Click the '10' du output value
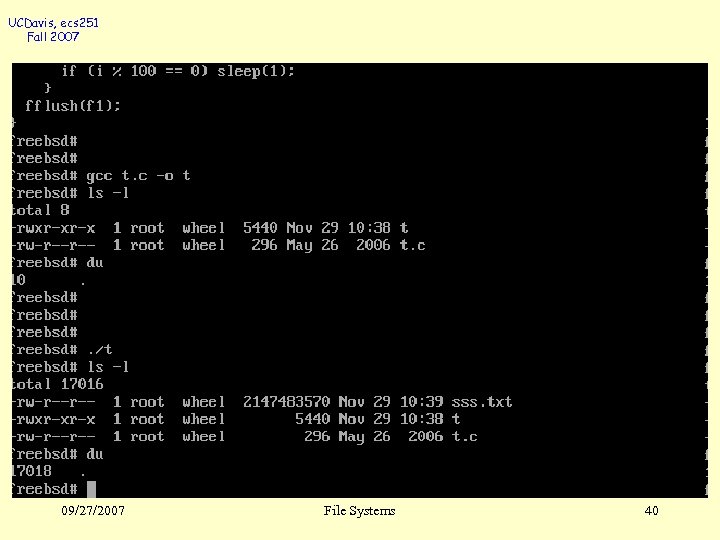 point(19,280)
